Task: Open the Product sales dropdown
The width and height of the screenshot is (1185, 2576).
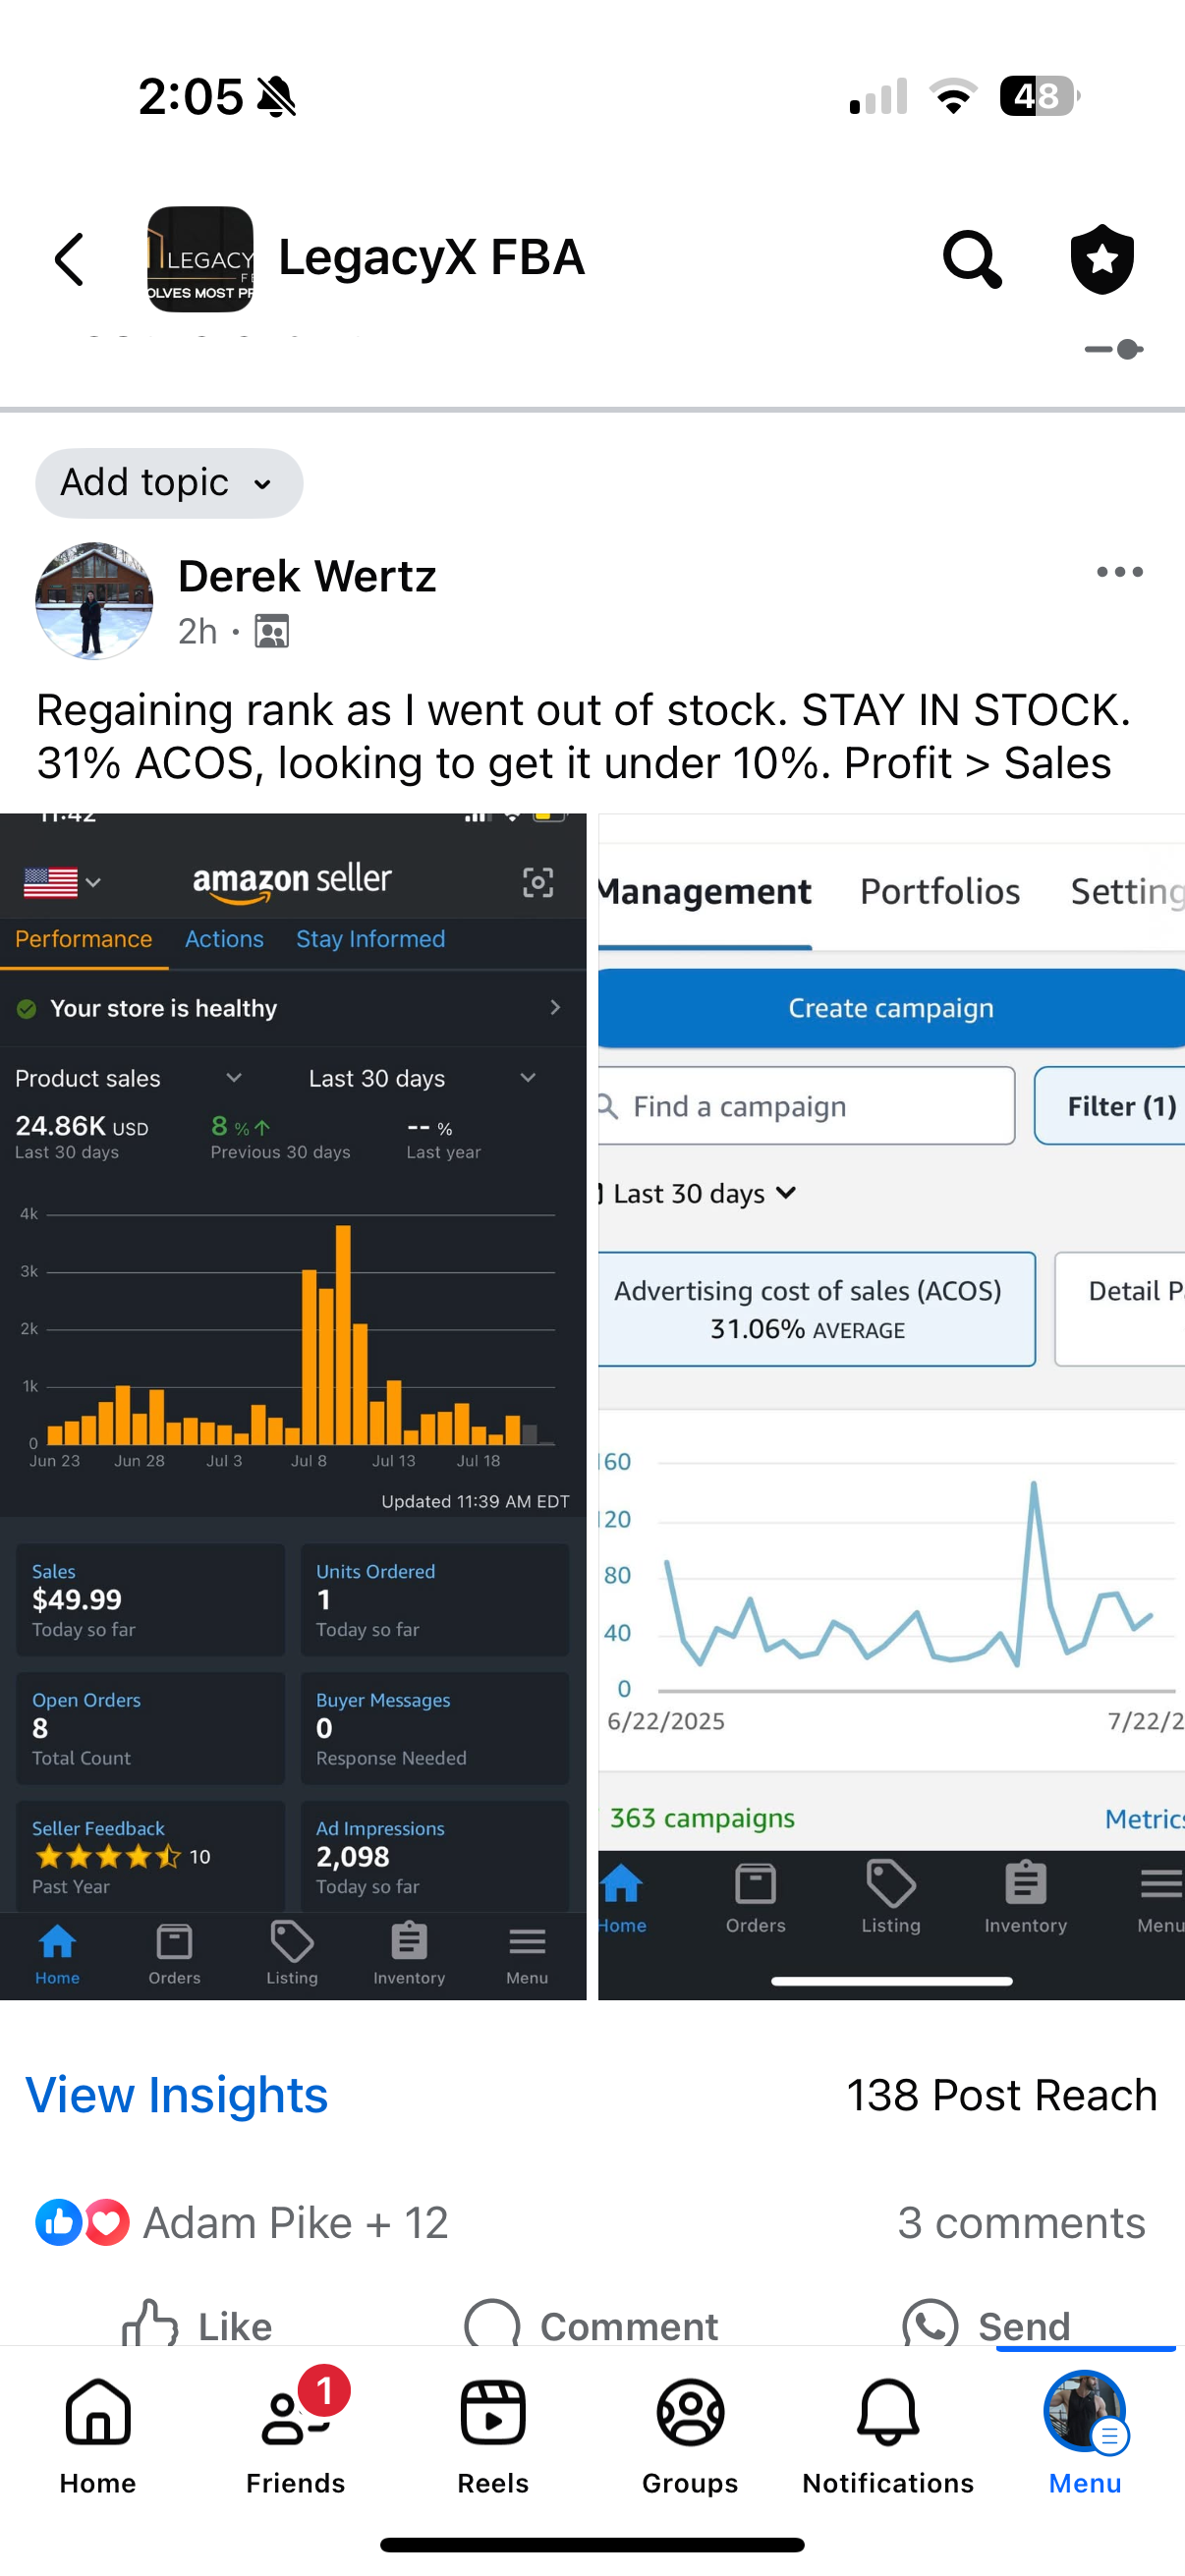Action: click(129, 1078)
